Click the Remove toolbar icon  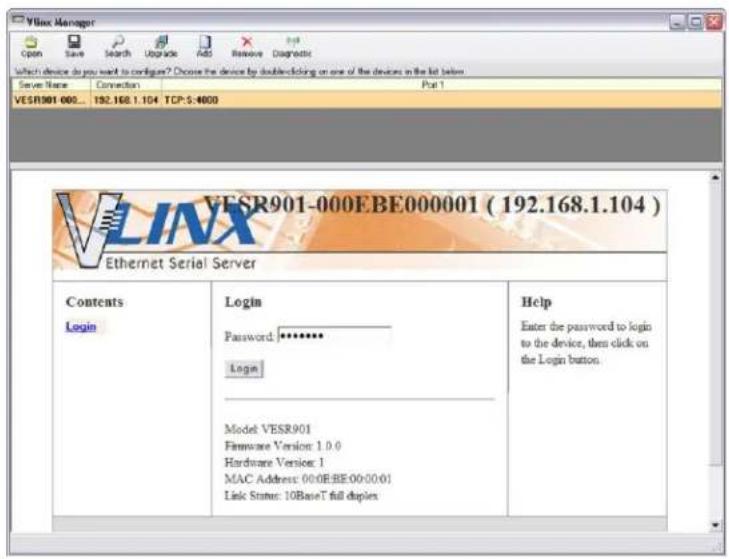click(x=247, y=47)
